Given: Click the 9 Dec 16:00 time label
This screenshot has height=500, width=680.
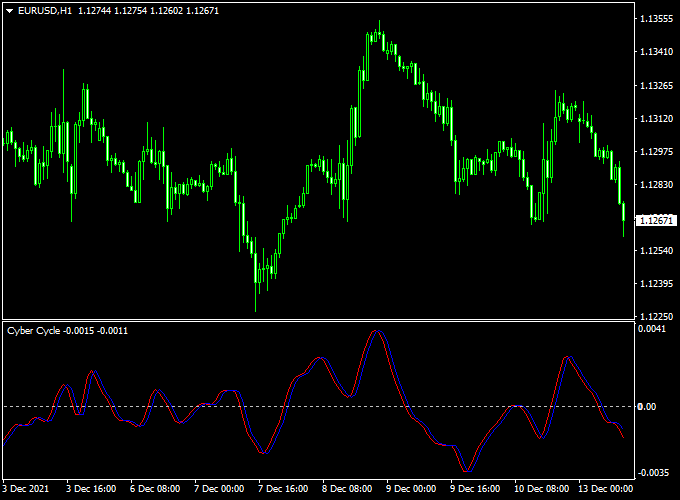Looking at the screenshot, I should pos(475,489).
